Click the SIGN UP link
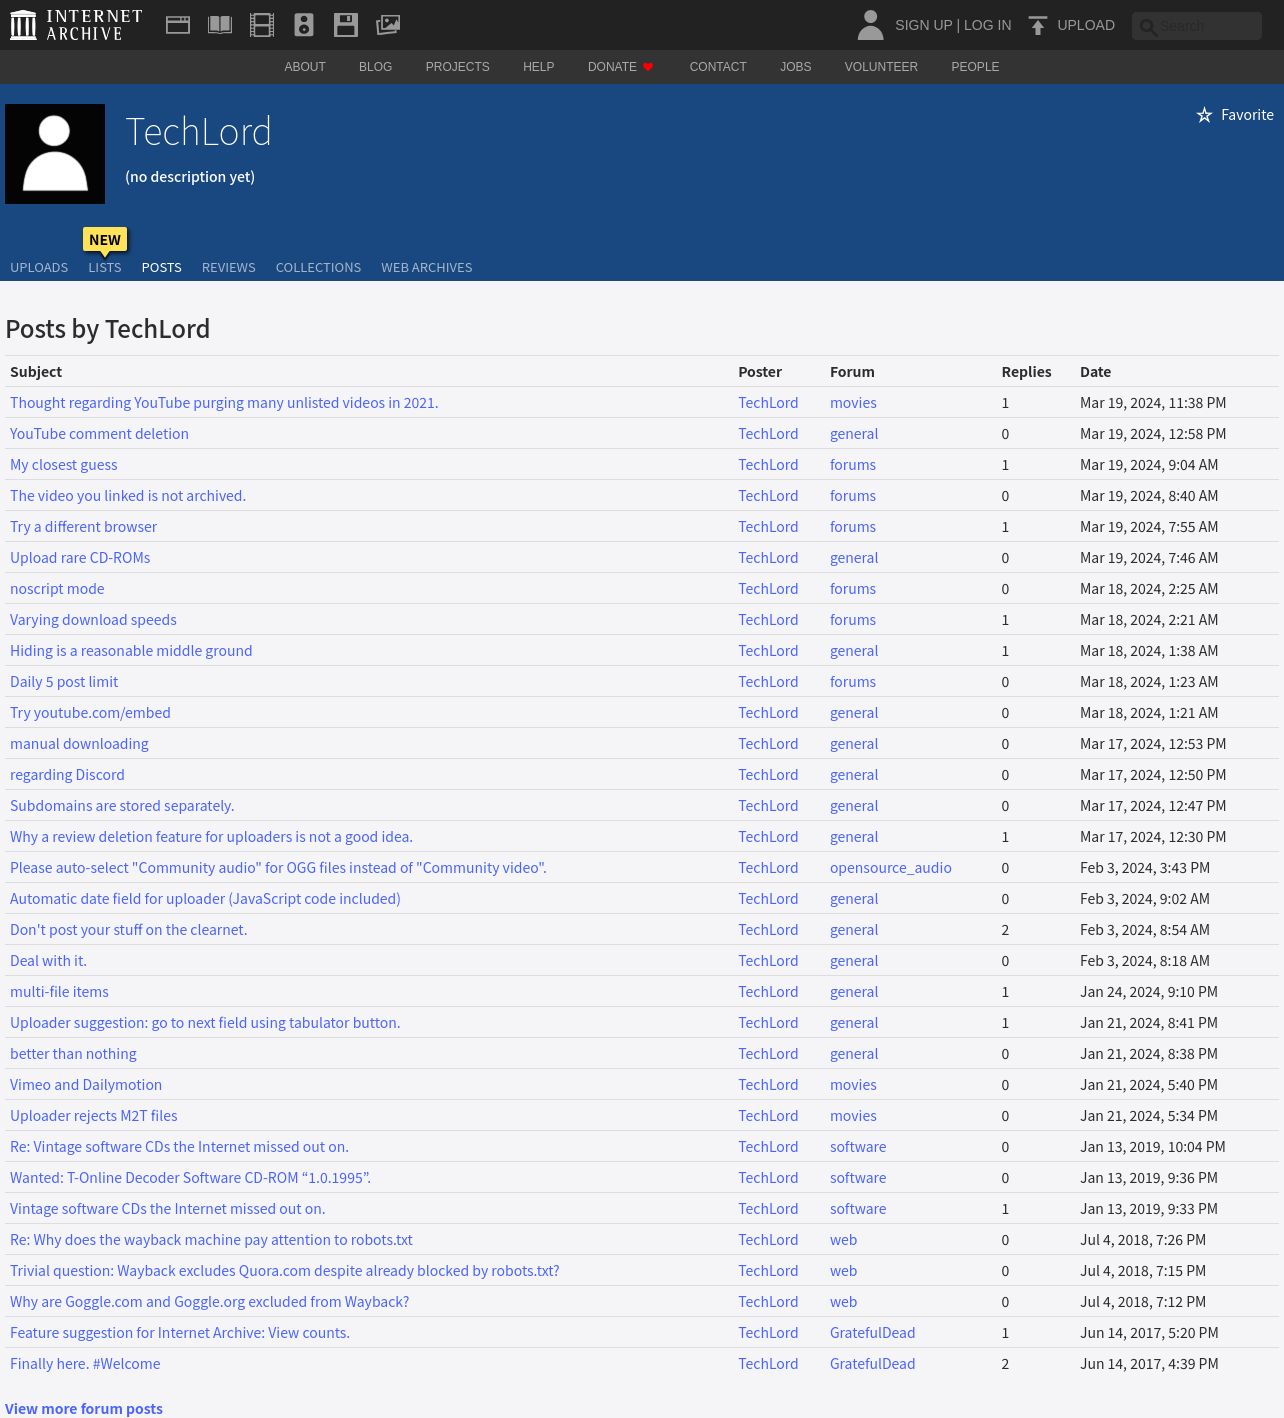This screenshot has height=1418, width=1284. coord(923,25)
